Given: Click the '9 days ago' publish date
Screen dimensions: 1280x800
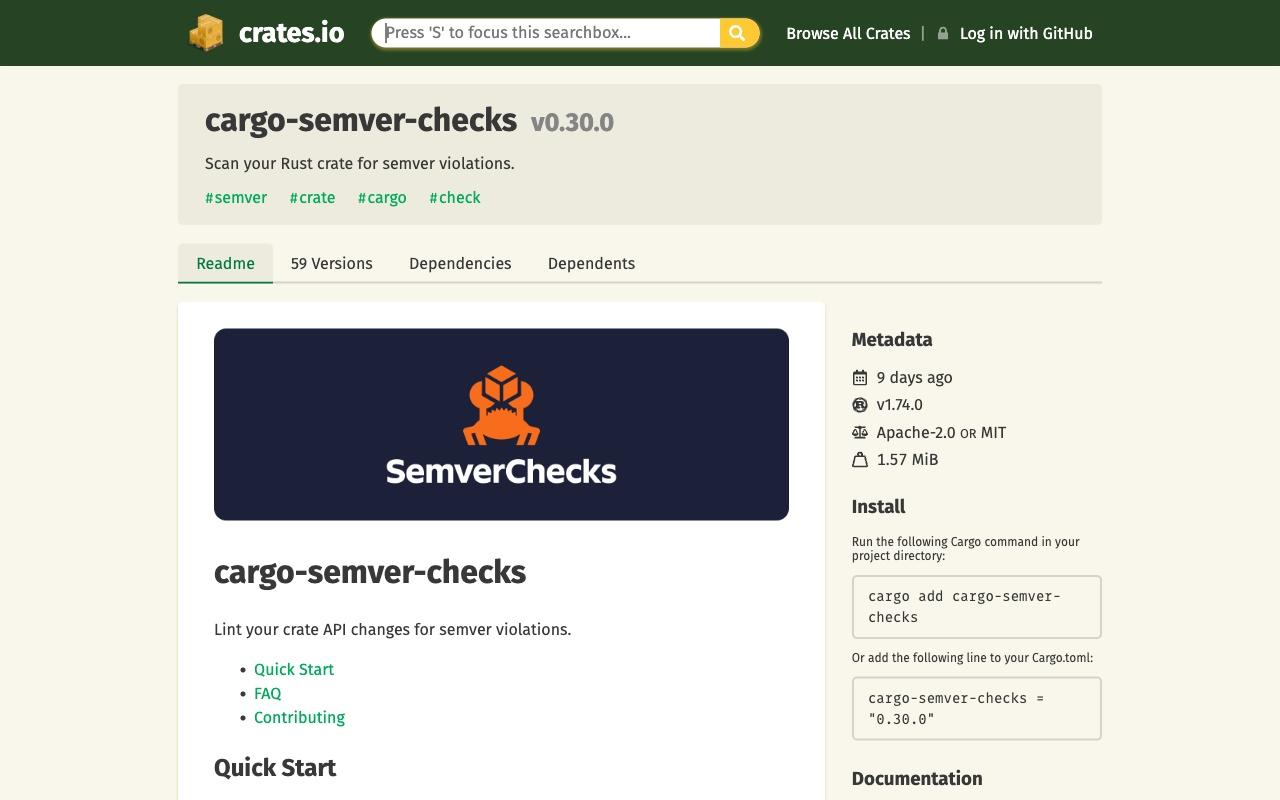Looking at the screenshot, I should [x=914, y=377].
